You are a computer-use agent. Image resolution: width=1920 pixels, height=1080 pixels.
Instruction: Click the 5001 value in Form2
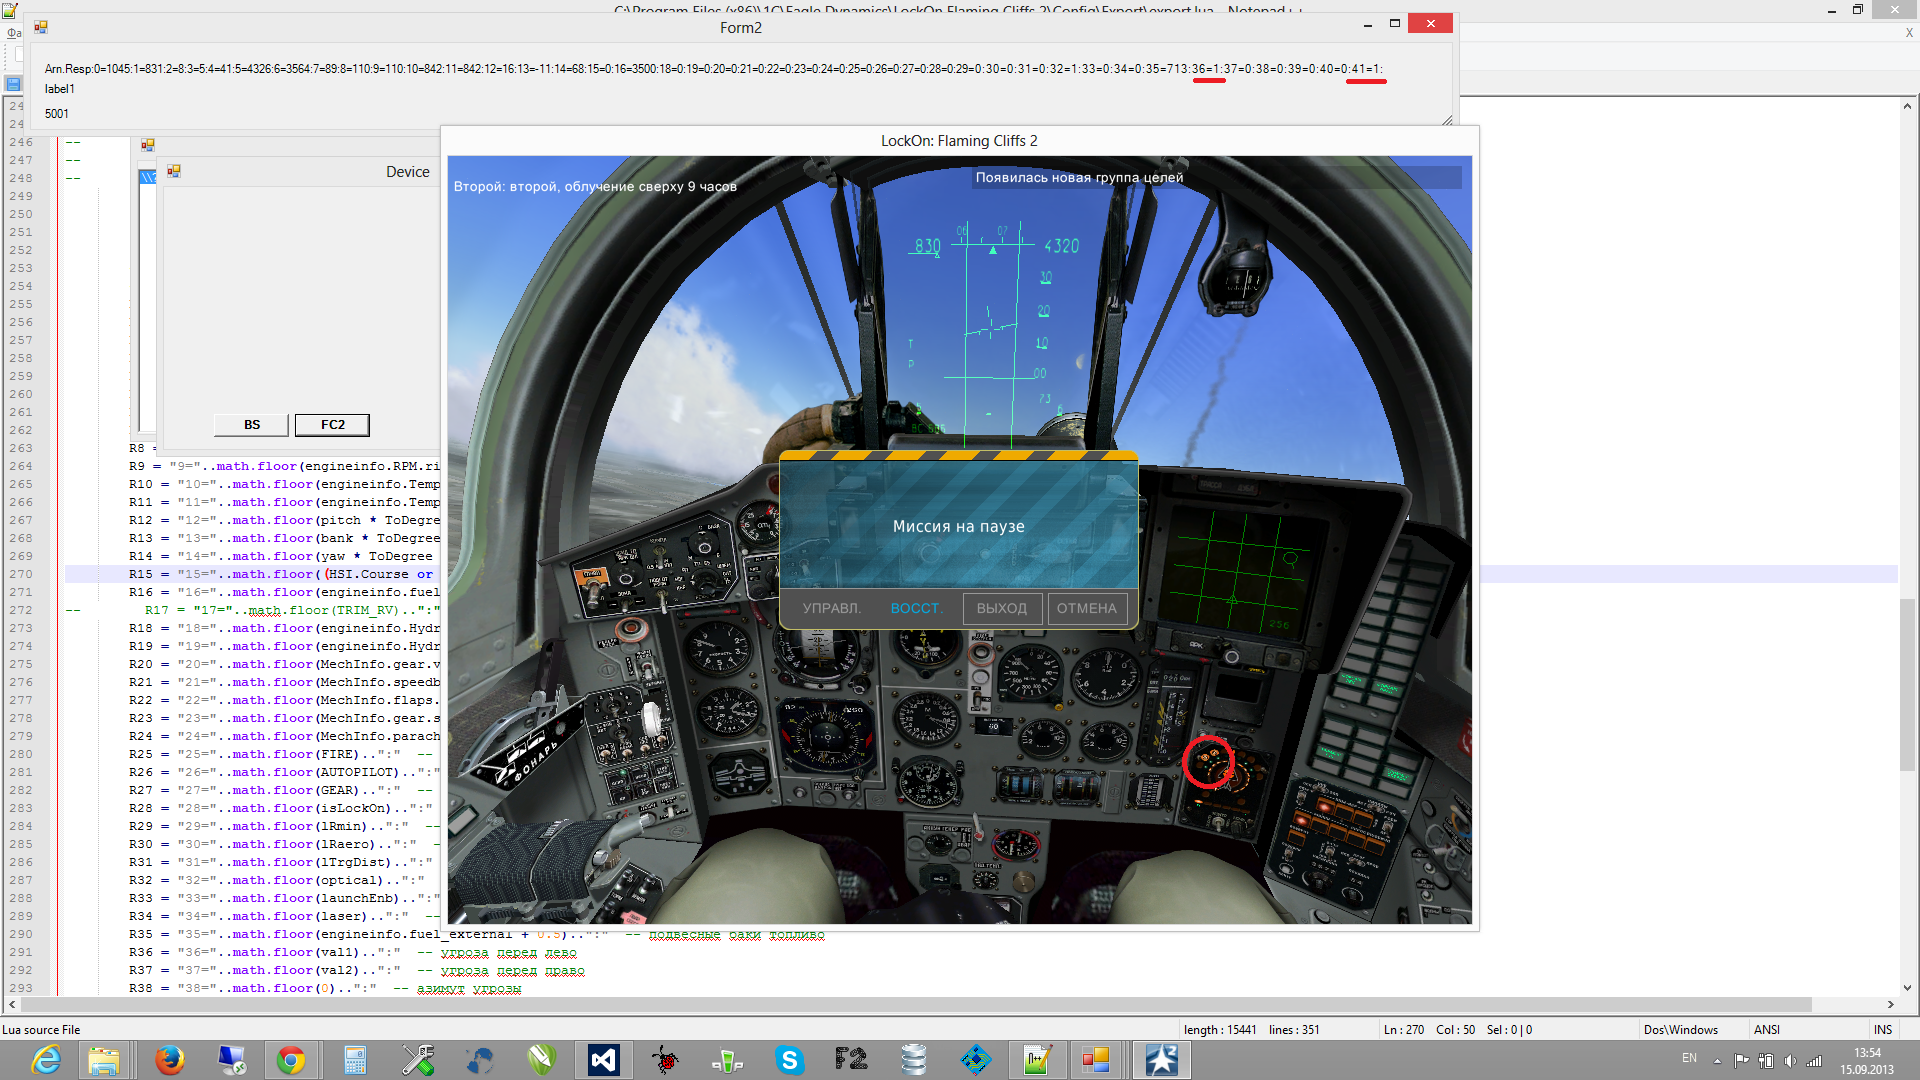(57, 114)
